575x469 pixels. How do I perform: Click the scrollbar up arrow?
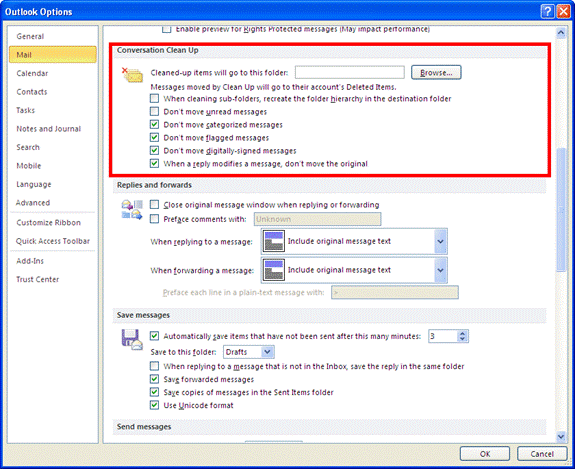point(561,33)
